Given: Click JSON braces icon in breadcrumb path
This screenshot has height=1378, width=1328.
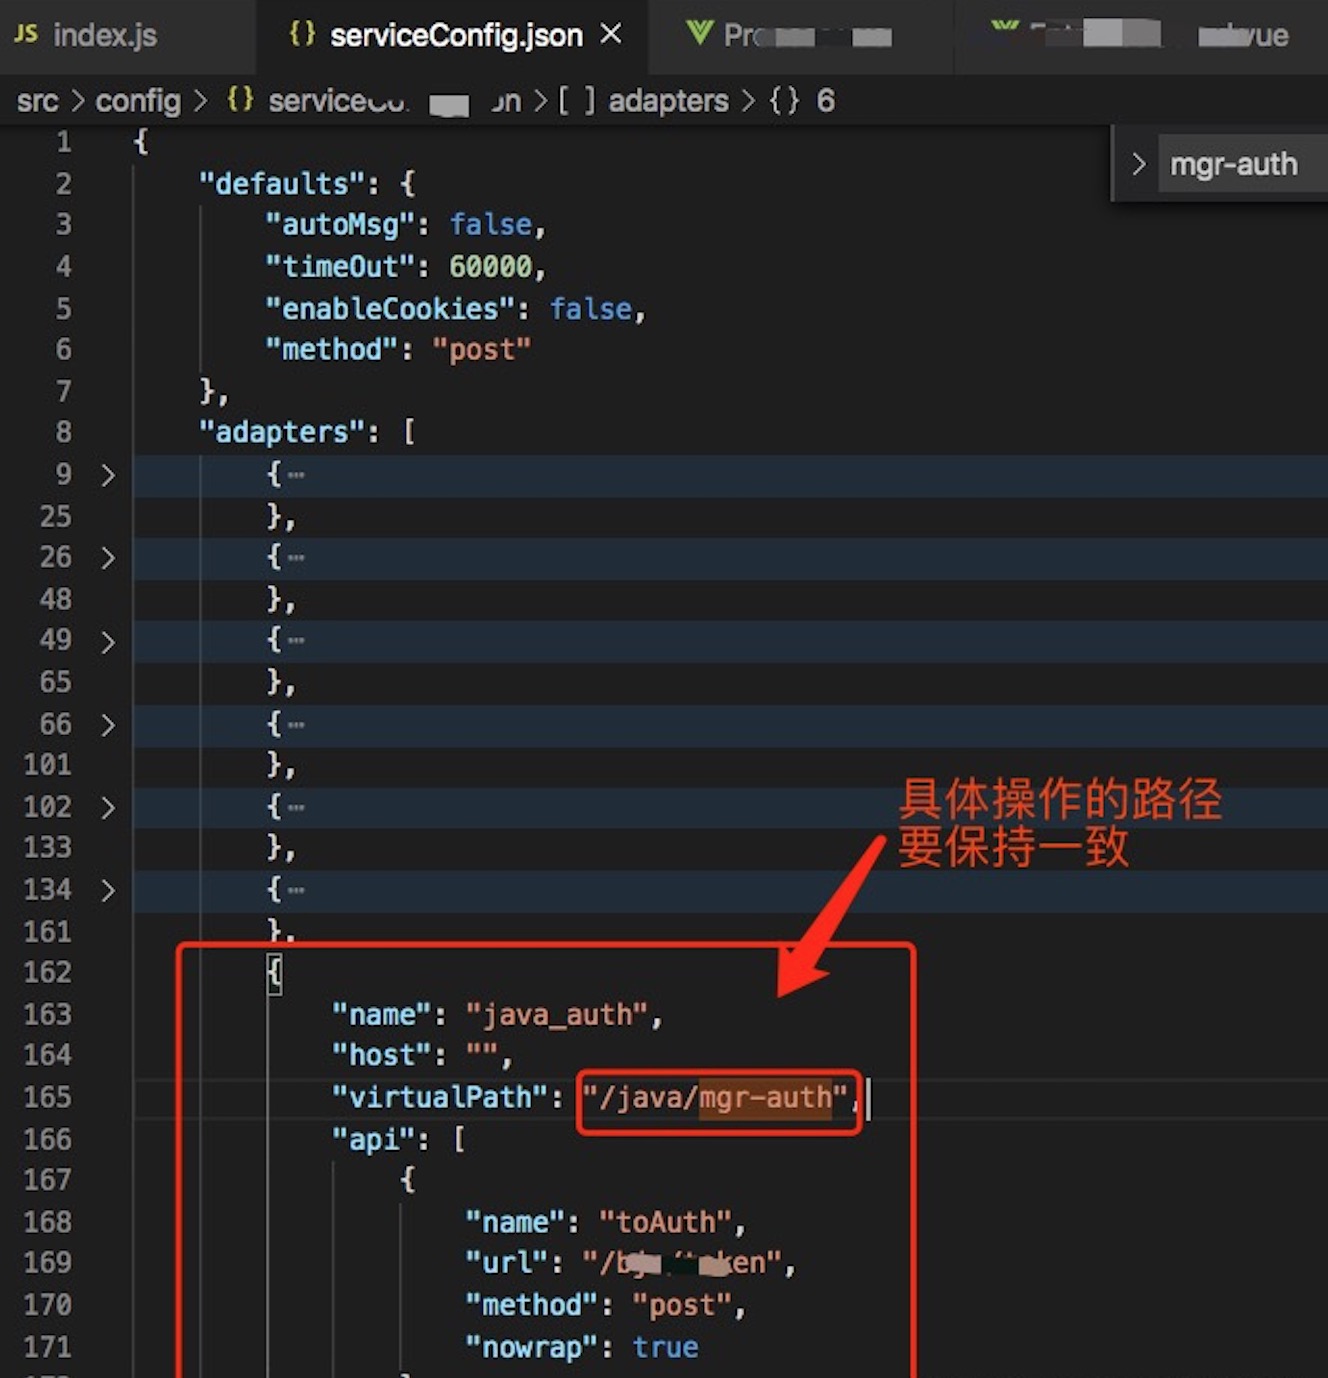Looking at the screenshot, I should 240,100.
